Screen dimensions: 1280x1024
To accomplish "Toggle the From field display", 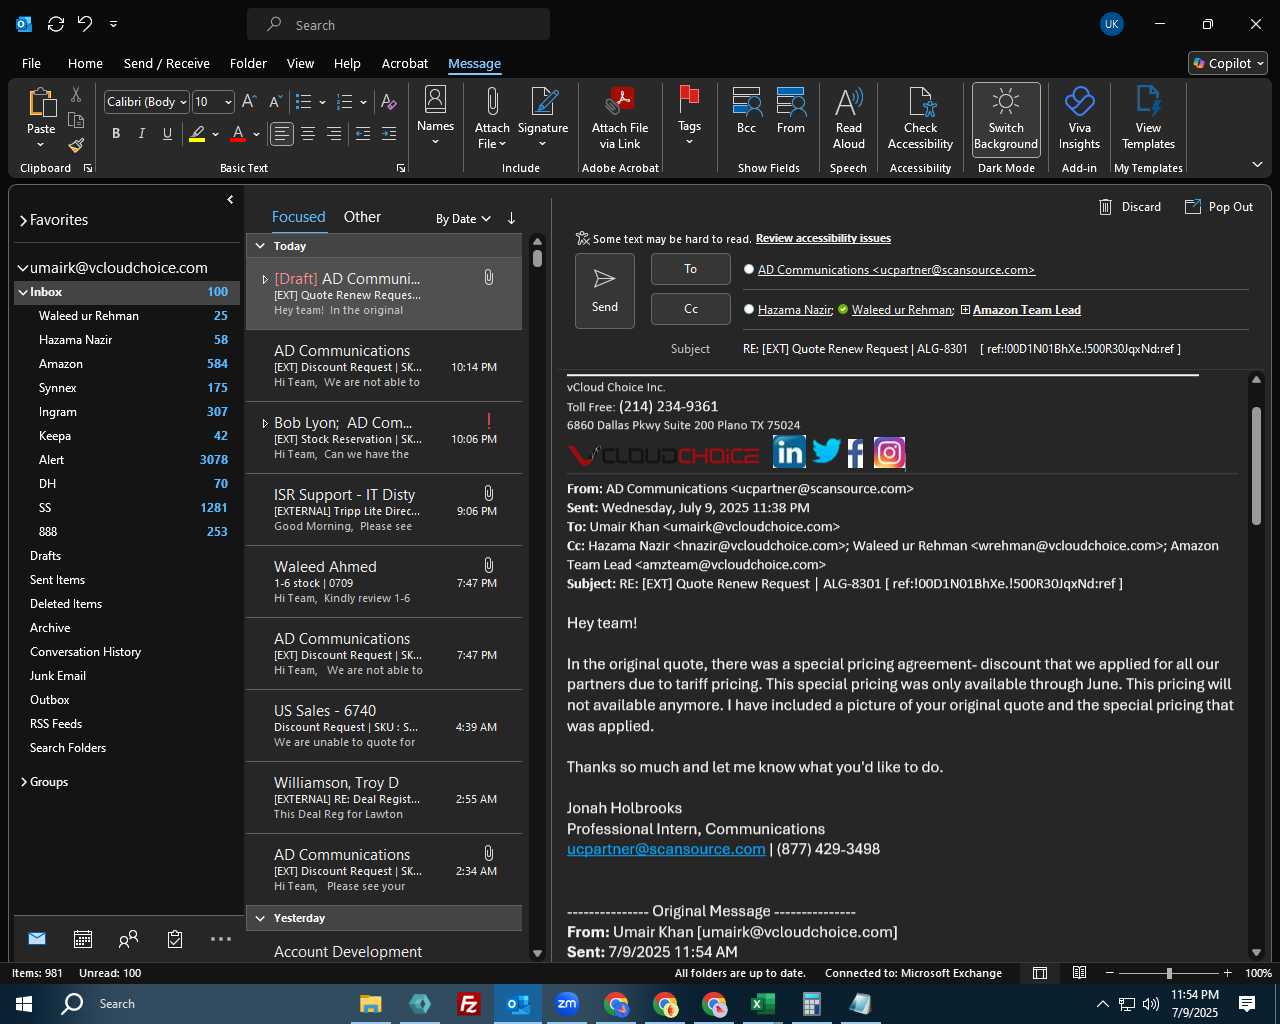I will click(790, 110).
